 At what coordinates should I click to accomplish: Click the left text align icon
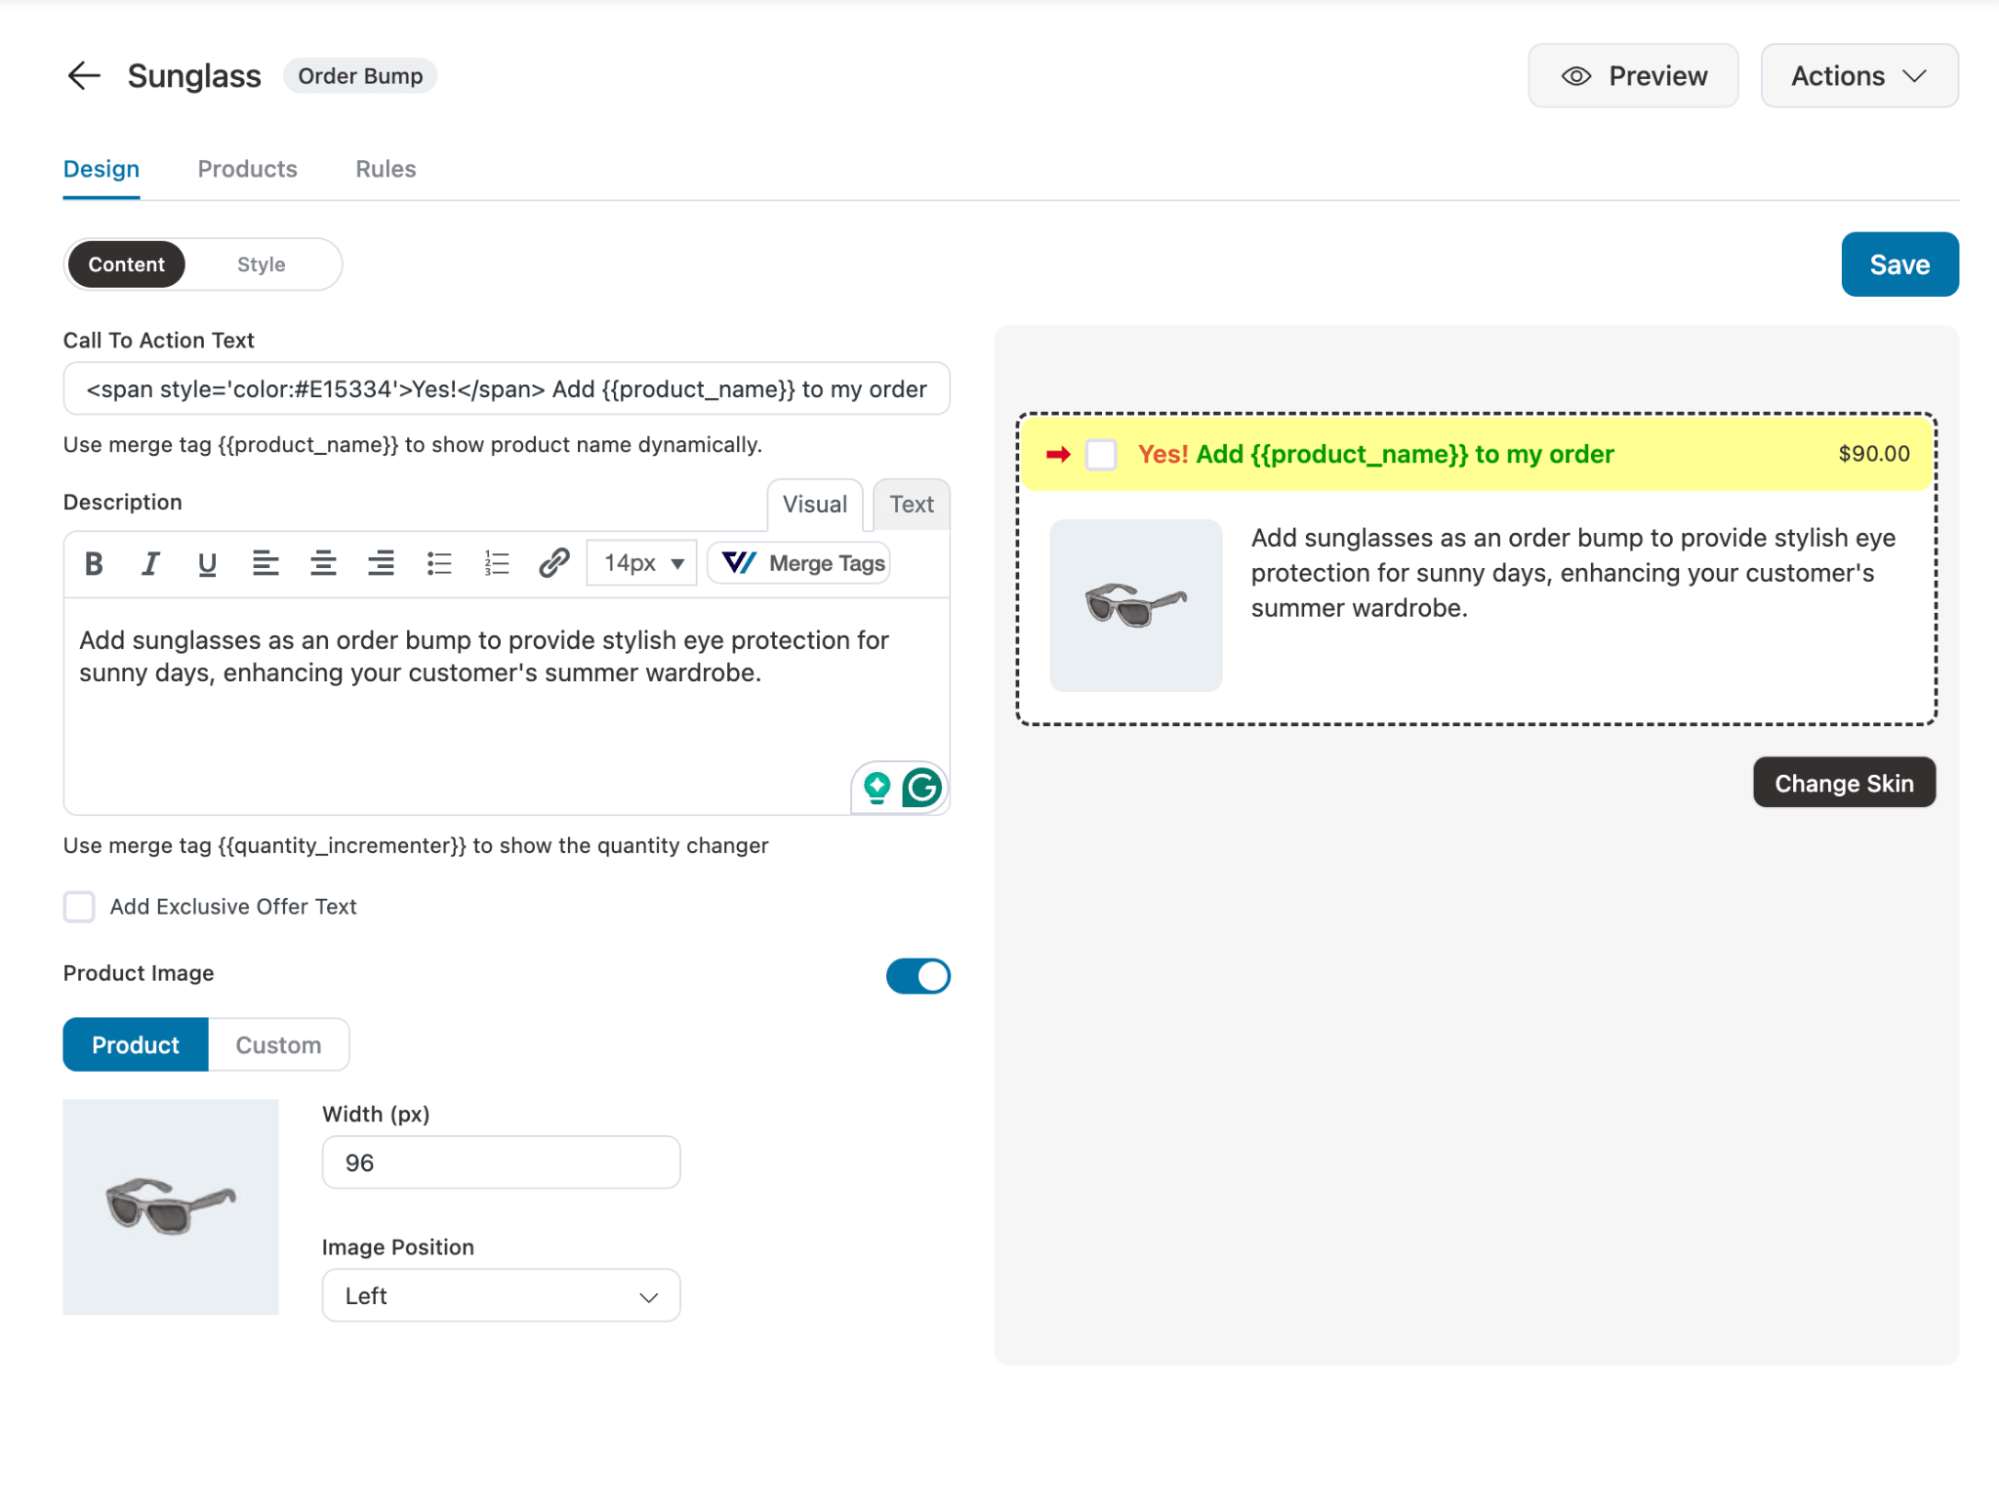[263, 563]
